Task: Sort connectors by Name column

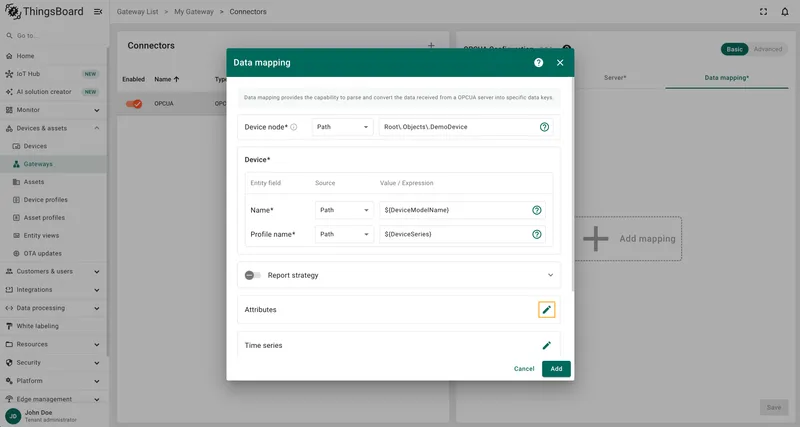Action: point(167,80)
